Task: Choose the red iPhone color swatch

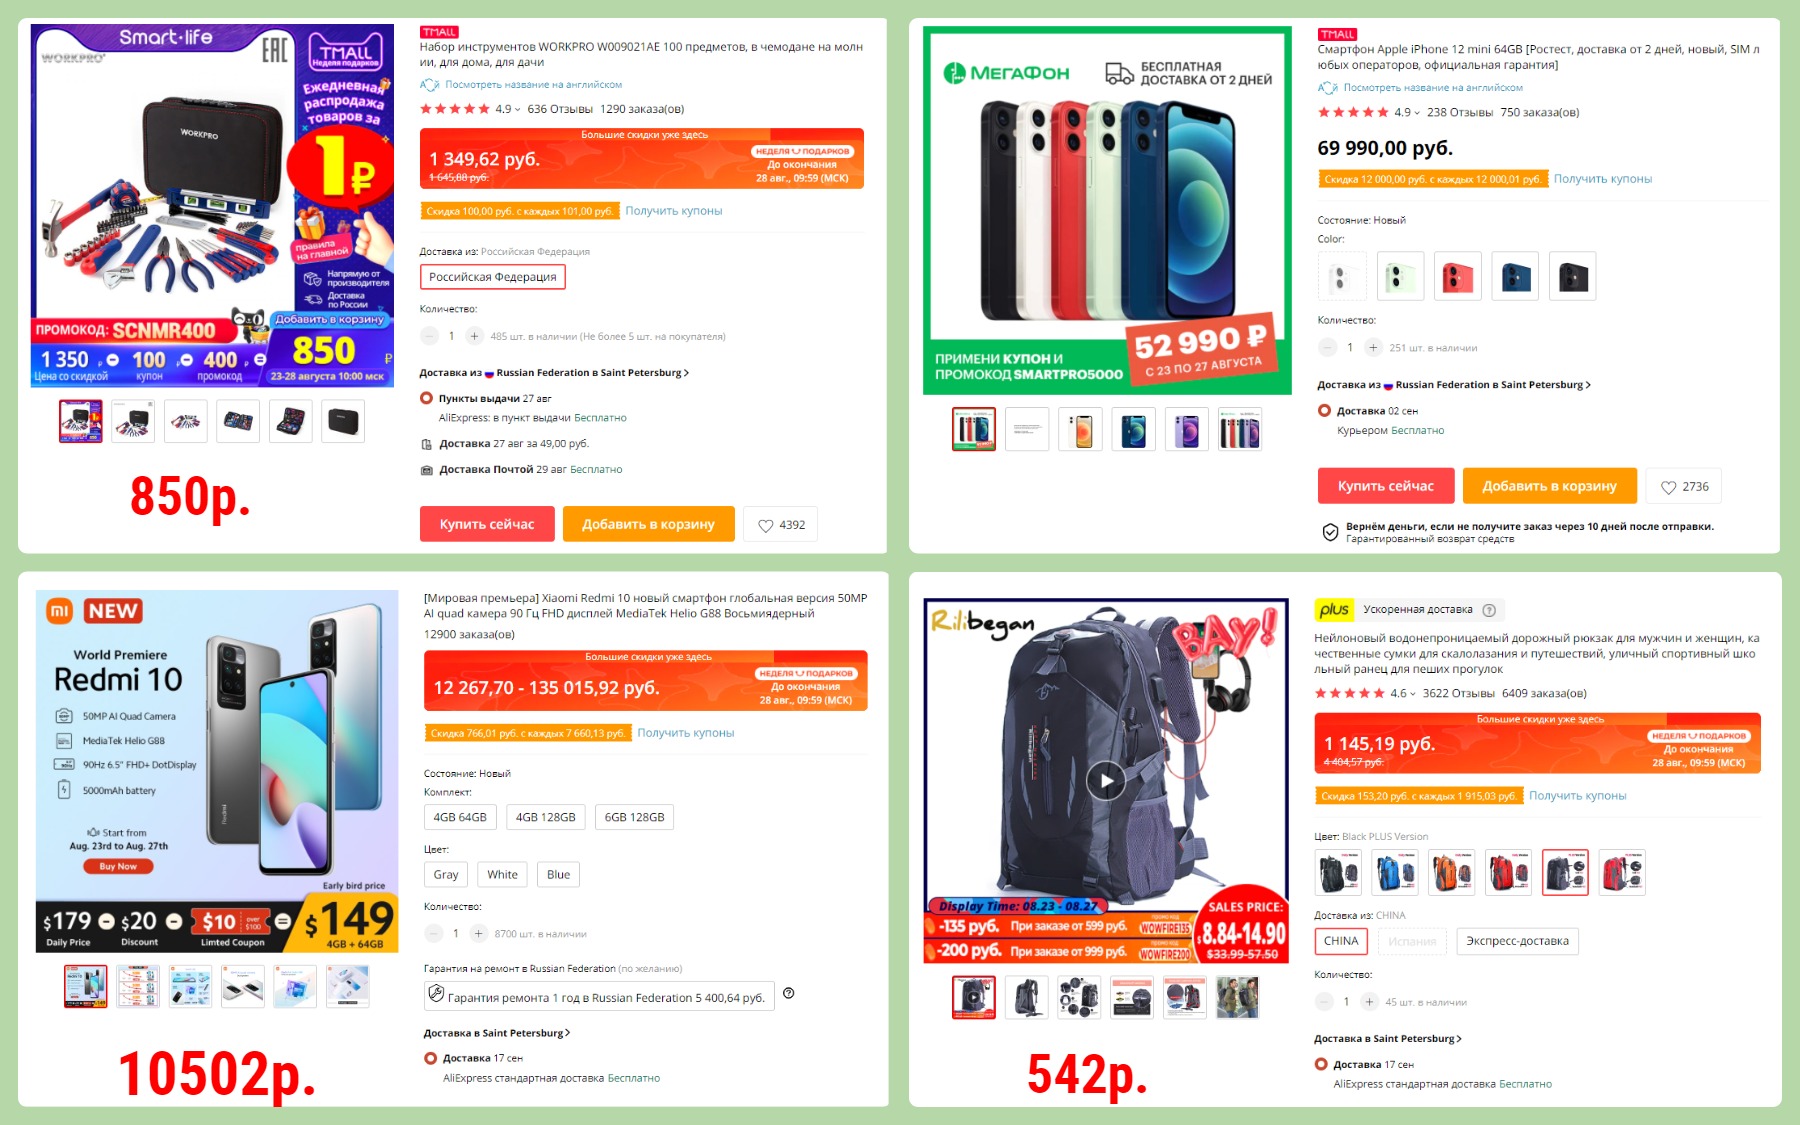Action: click(x=1457, y=276)
